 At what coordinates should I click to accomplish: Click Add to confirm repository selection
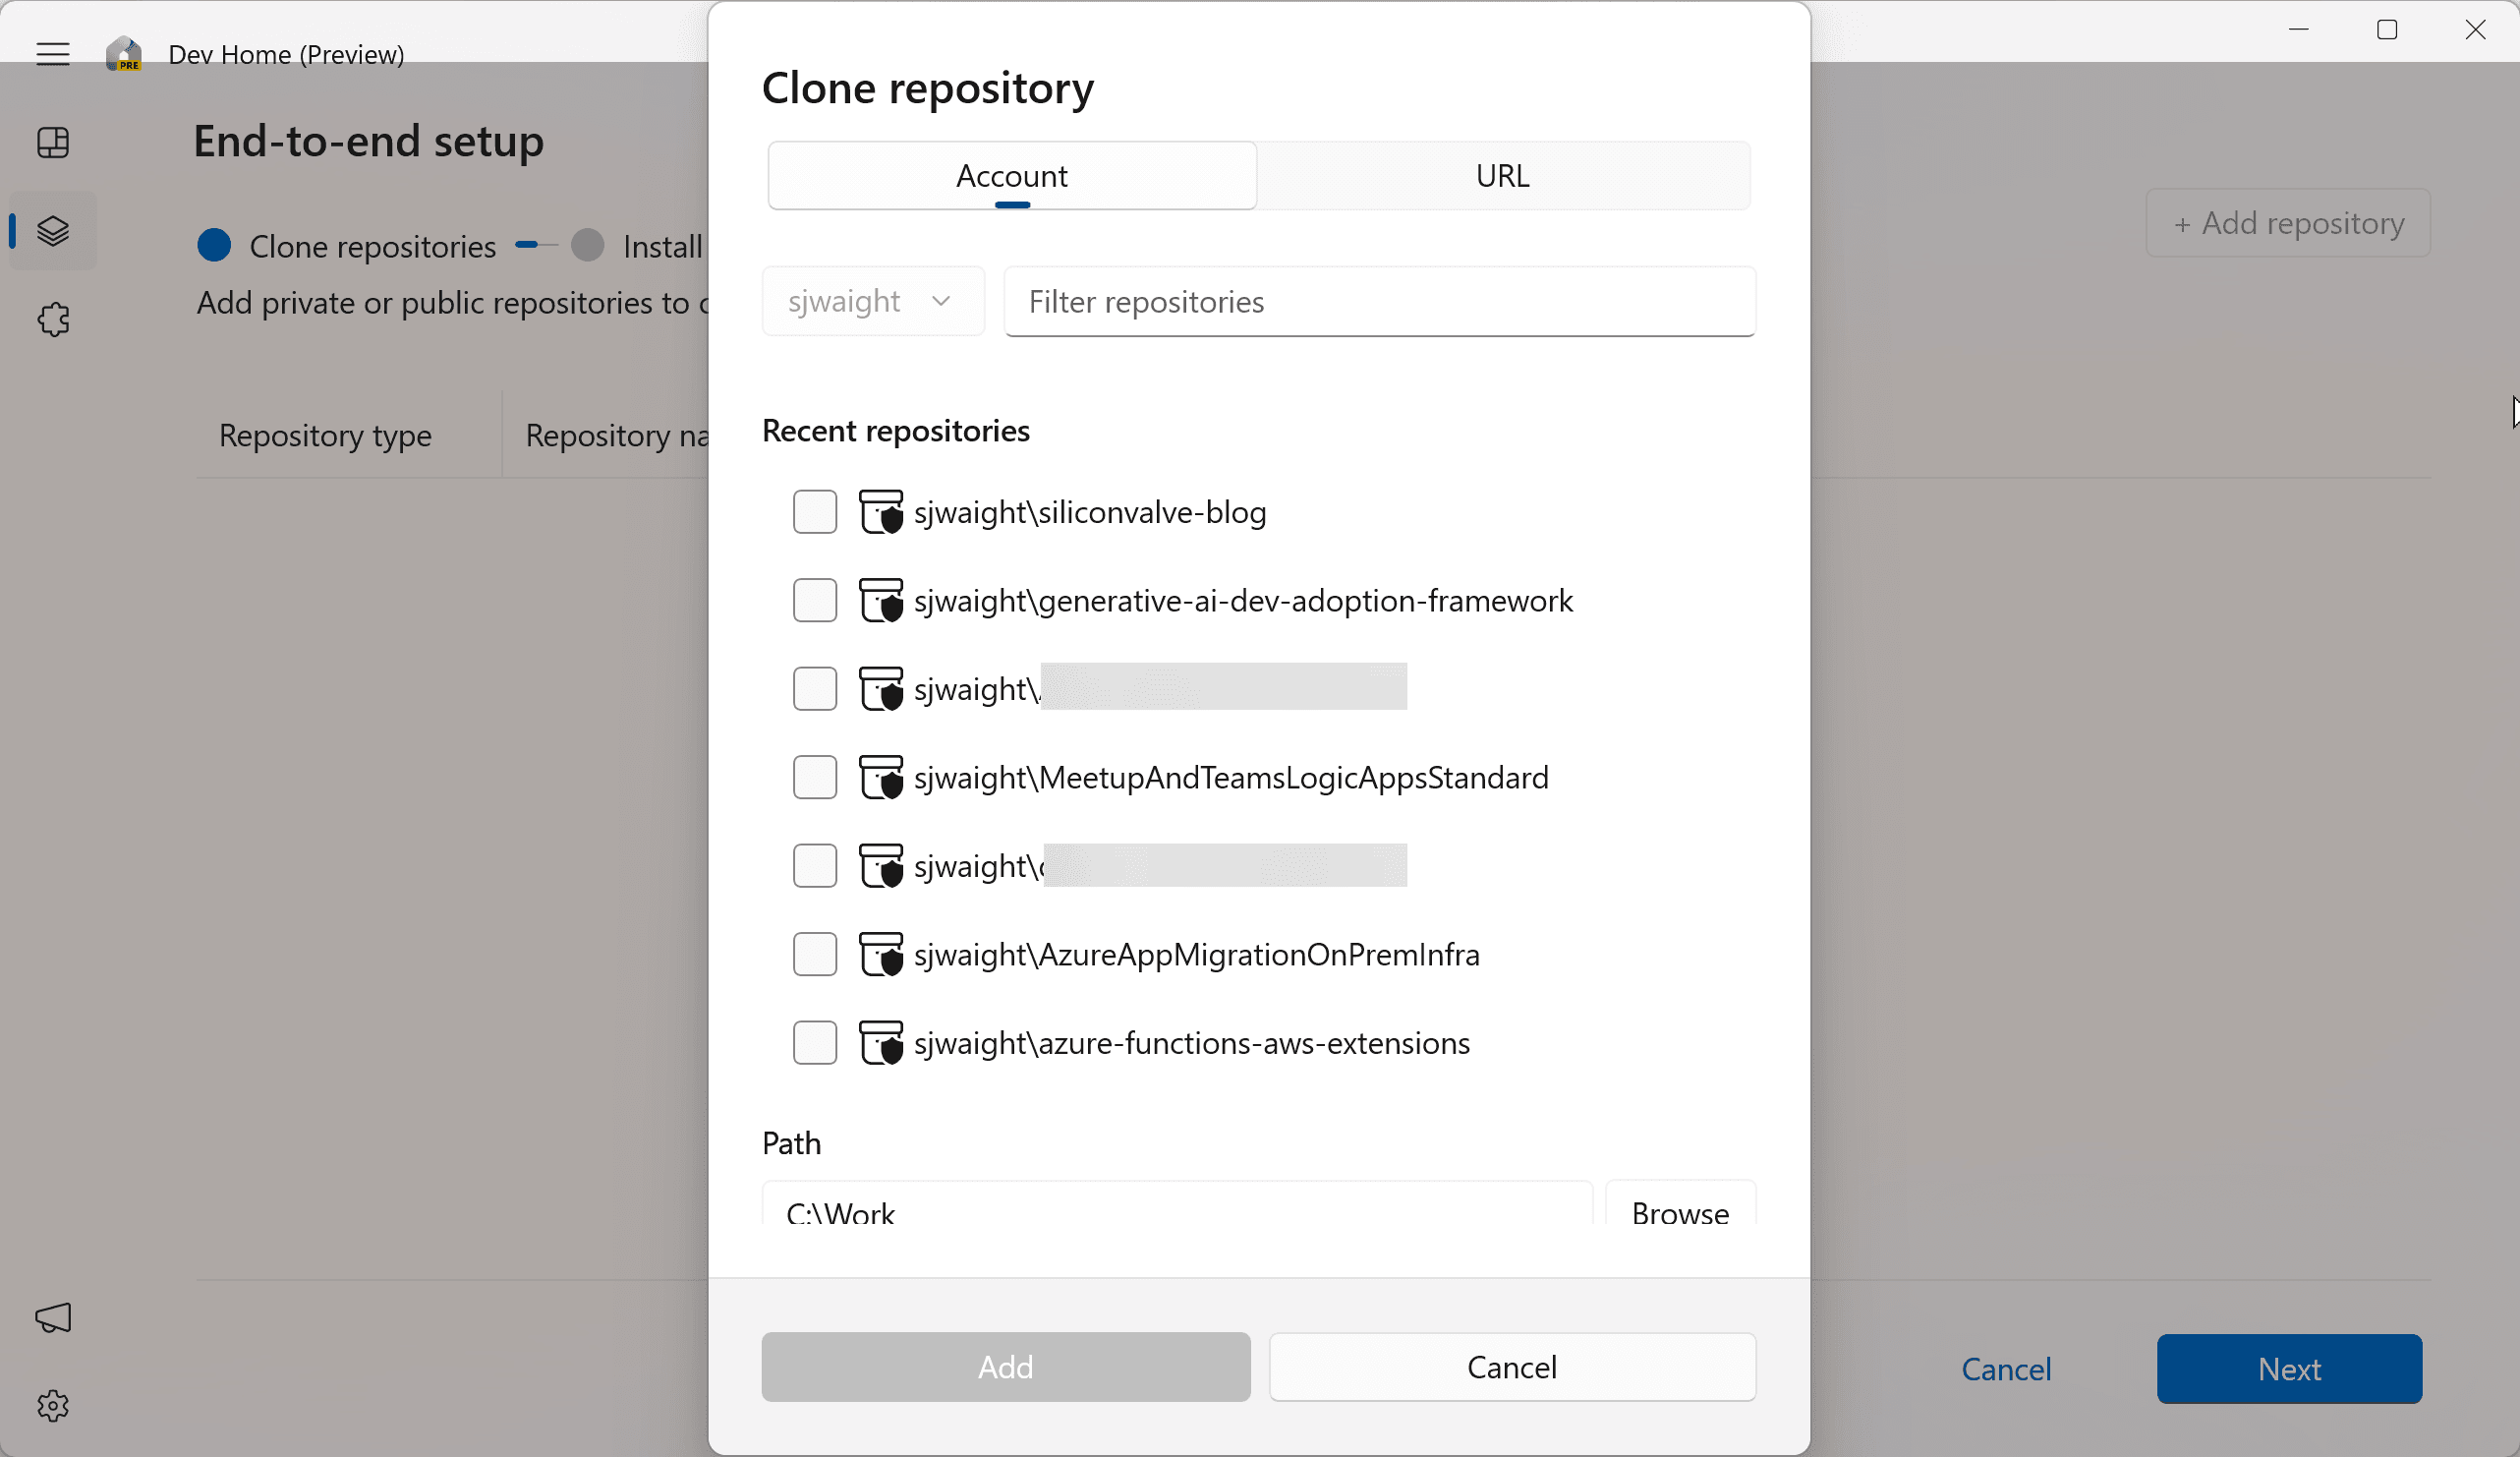(x=1005, y=1365)
